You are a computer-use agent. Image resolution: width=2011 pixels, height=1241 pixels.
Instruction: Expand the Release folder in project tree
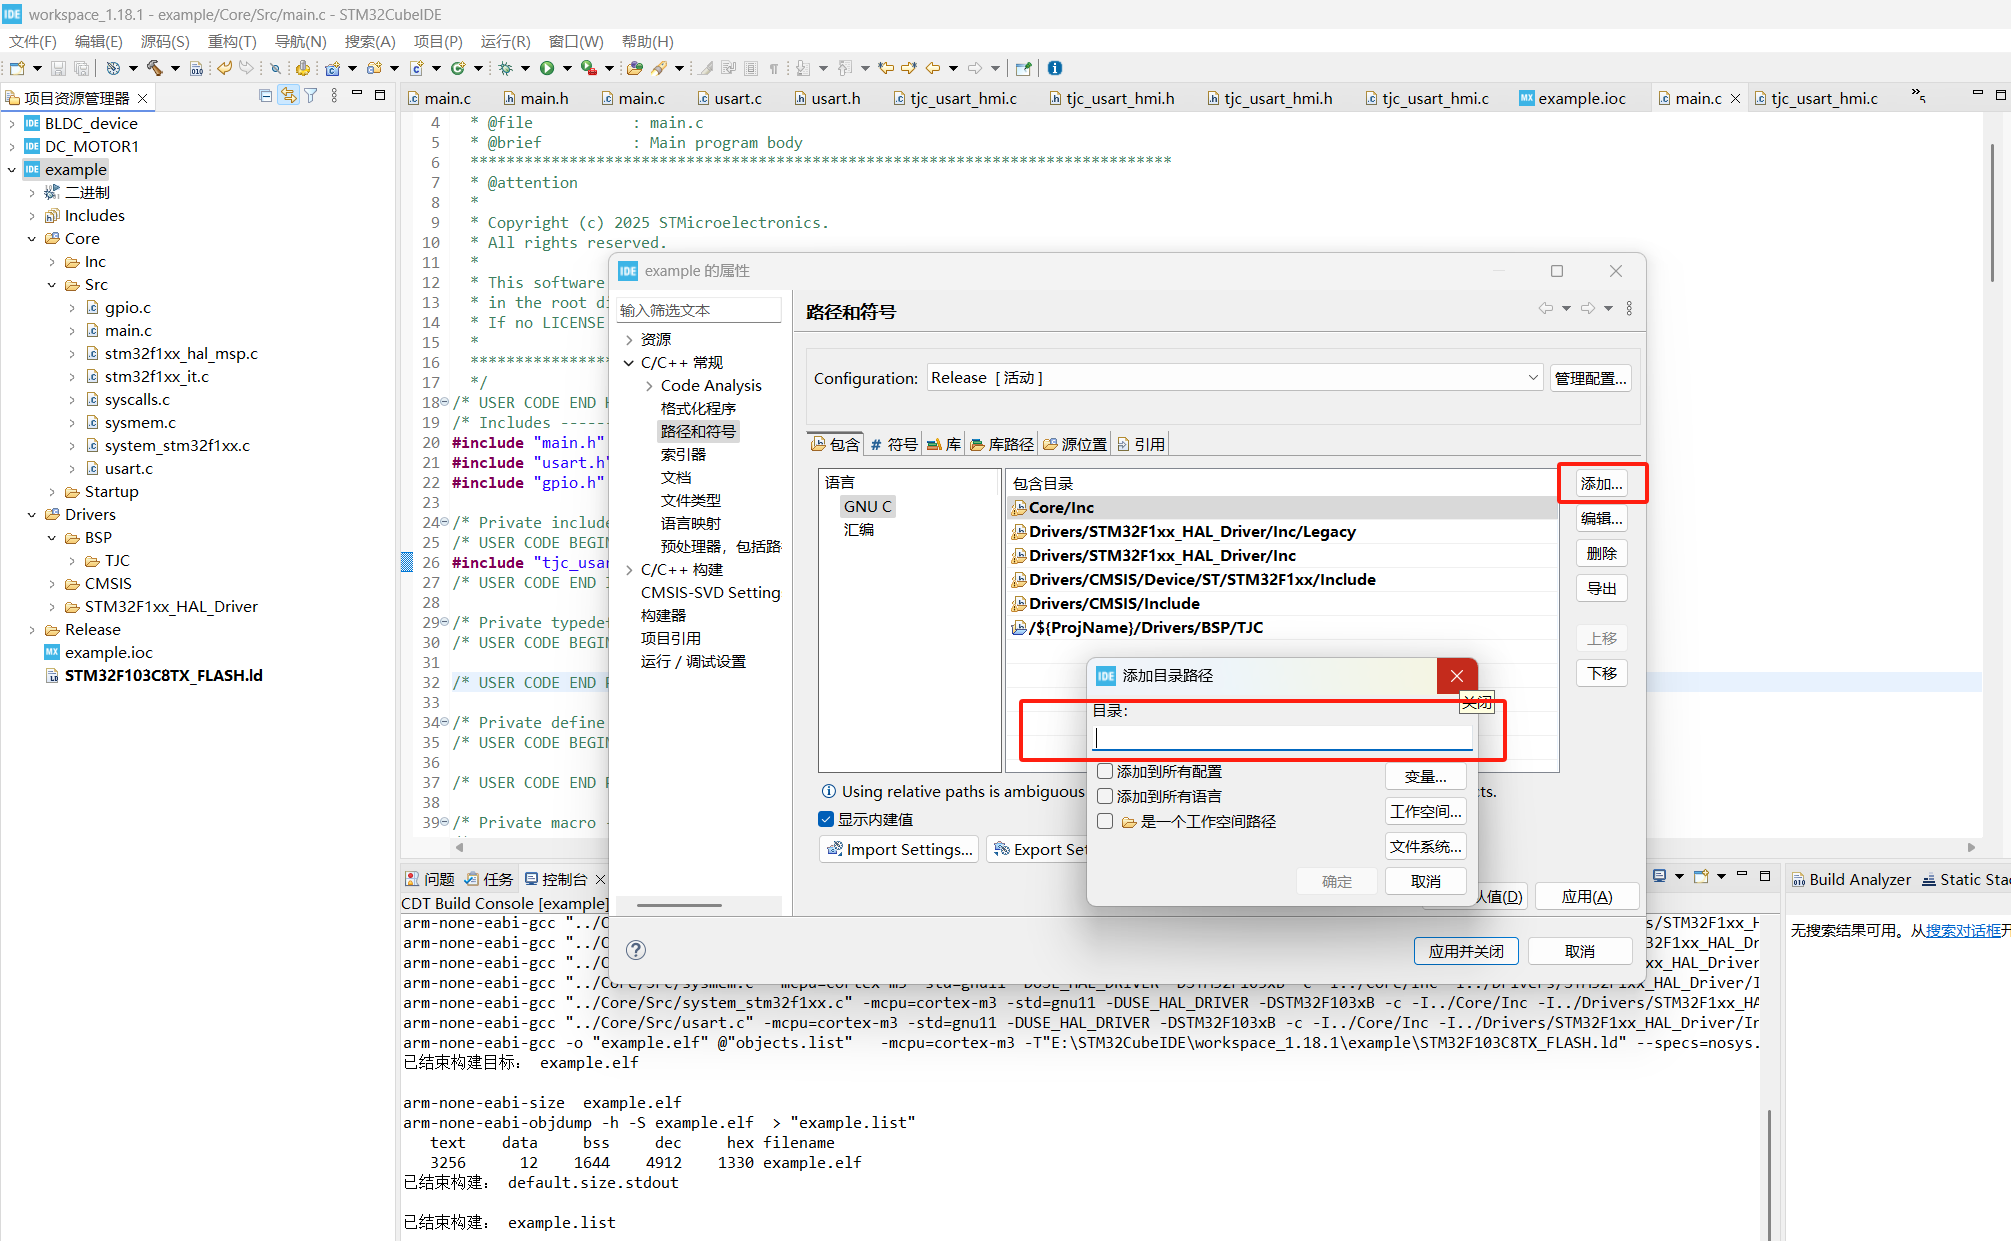point(32,630)
